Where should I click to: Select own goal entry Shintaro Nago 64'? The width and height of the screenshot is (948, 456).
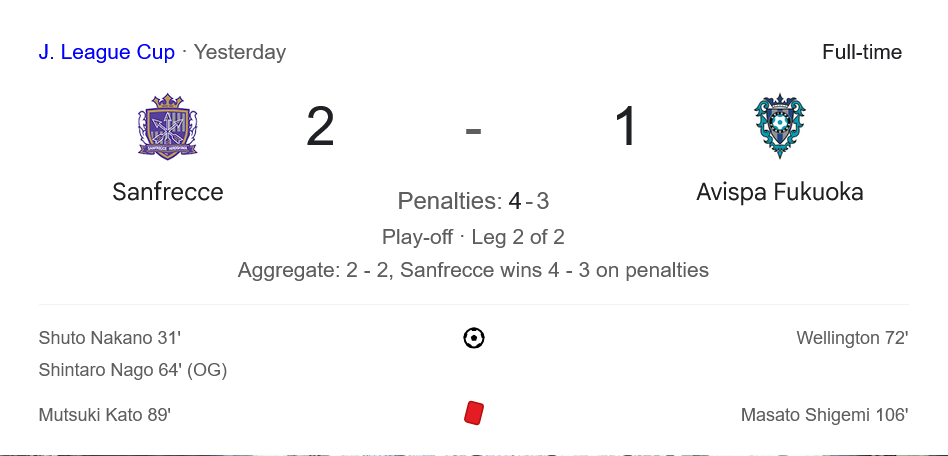click(x=133, y=370)
